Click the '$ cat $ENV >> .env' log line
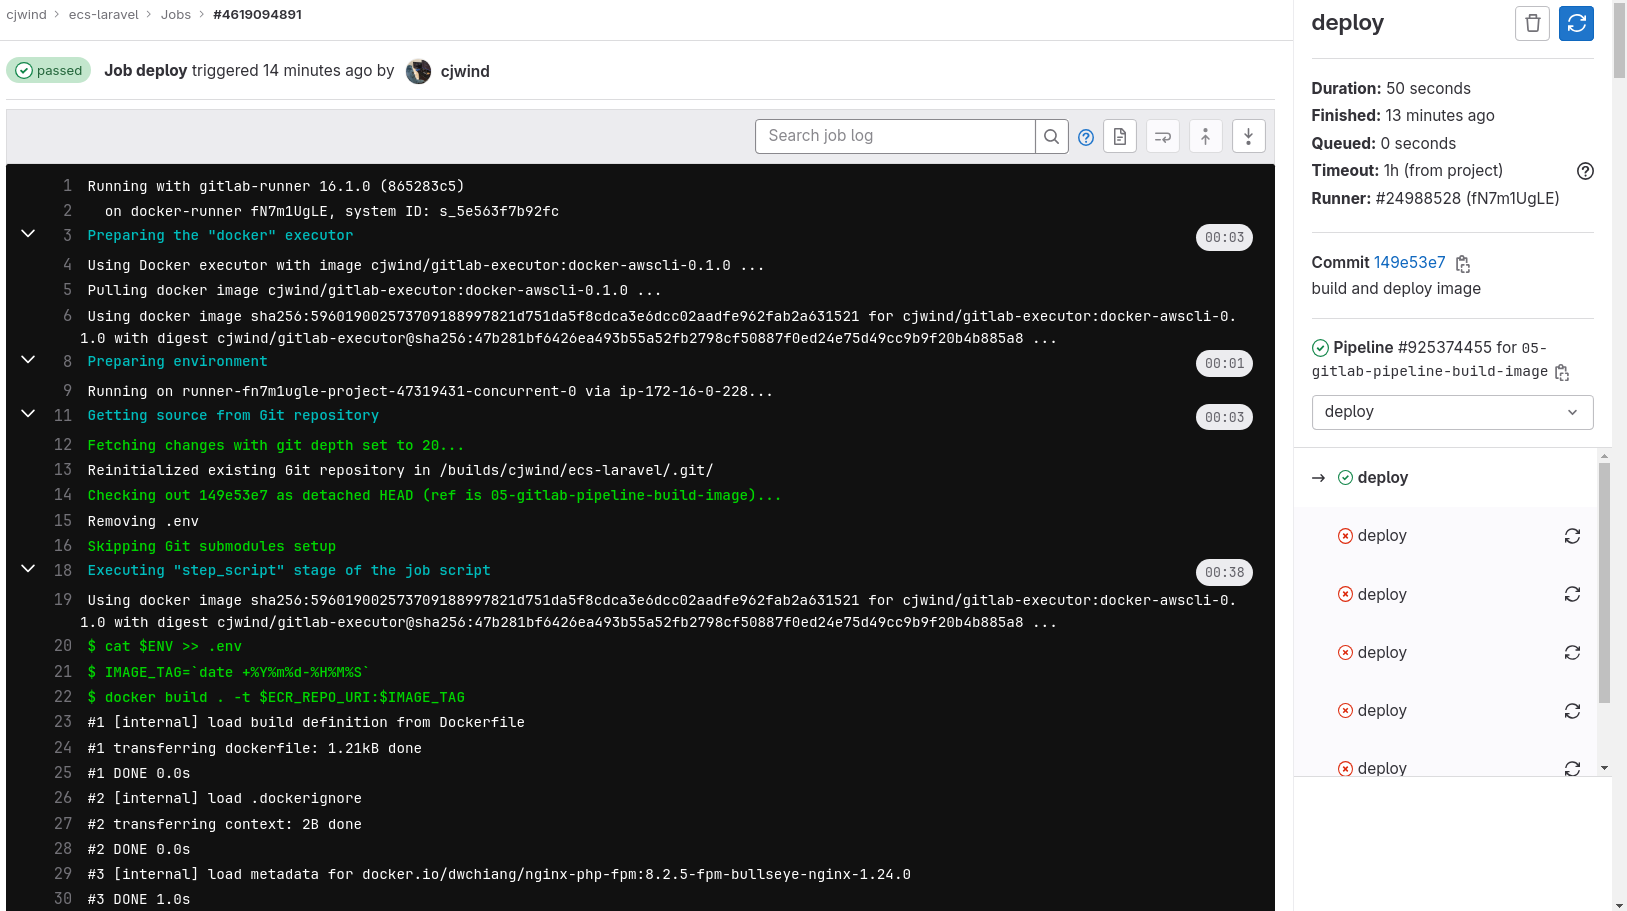The width and height of the screenshot is (1627, 911). point(165,647)
